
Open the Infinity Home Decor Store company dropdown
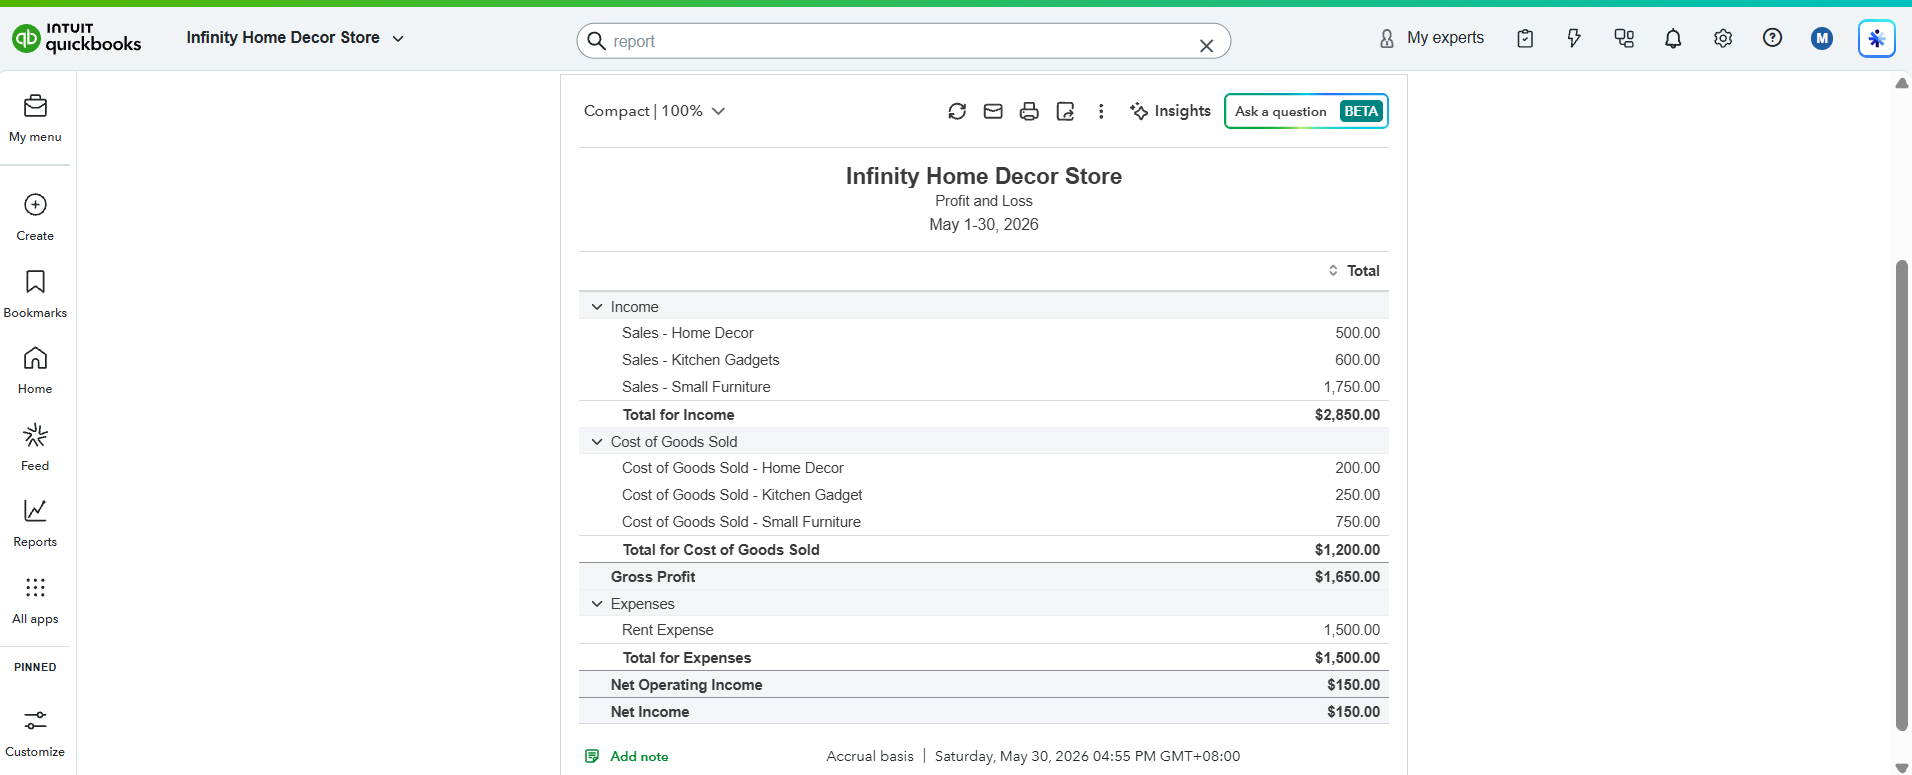pos(295,38)
